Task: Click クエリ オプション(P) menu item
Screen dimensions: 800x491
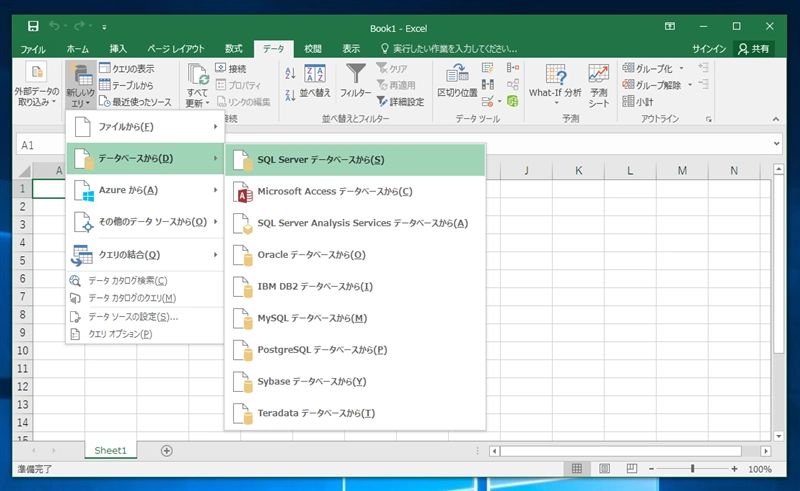Action: pyautogui.click(x=145, y=334)
